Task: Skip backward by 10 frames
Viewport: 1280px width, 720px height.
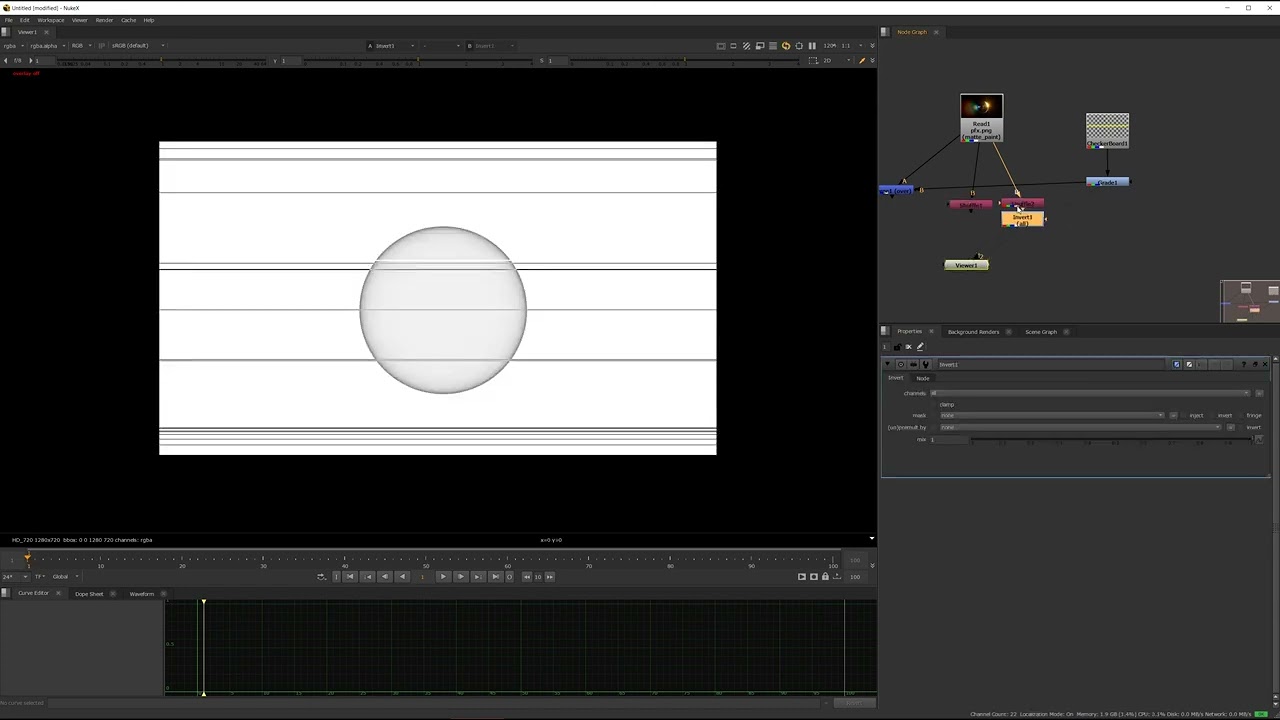Action: coord(527,576)
